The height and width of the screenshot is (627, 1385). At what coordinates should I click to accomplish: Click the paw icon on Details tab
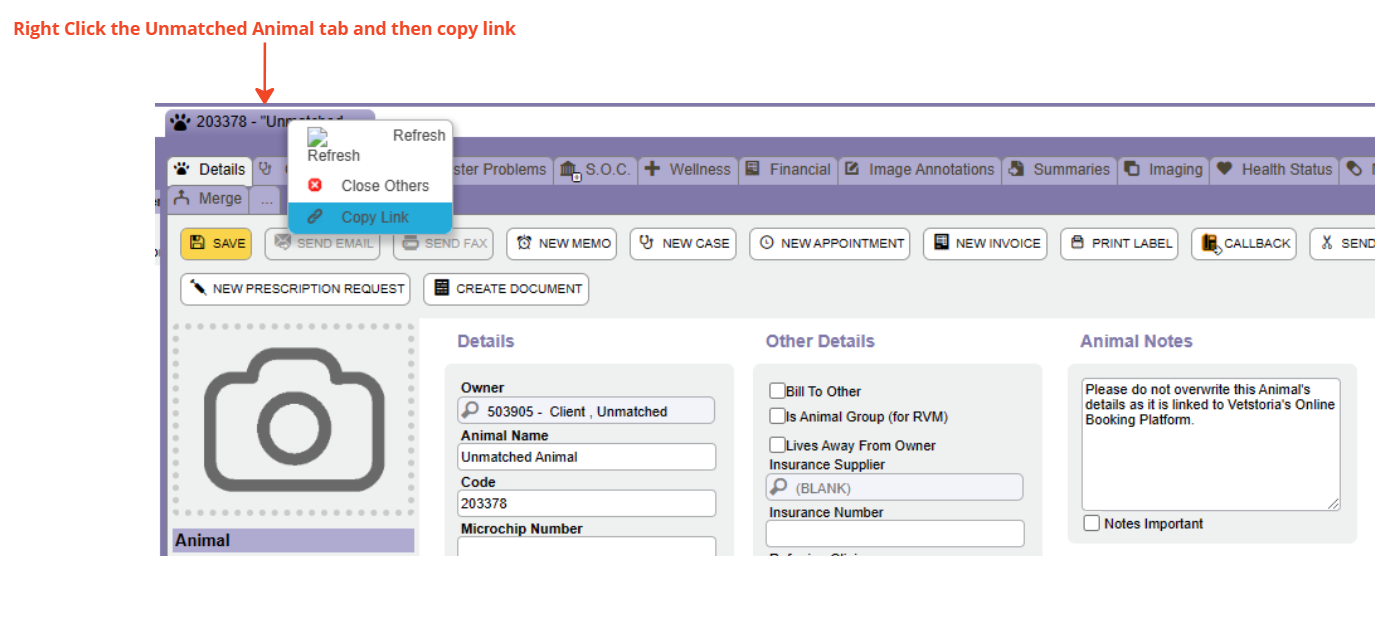point(182,169)
